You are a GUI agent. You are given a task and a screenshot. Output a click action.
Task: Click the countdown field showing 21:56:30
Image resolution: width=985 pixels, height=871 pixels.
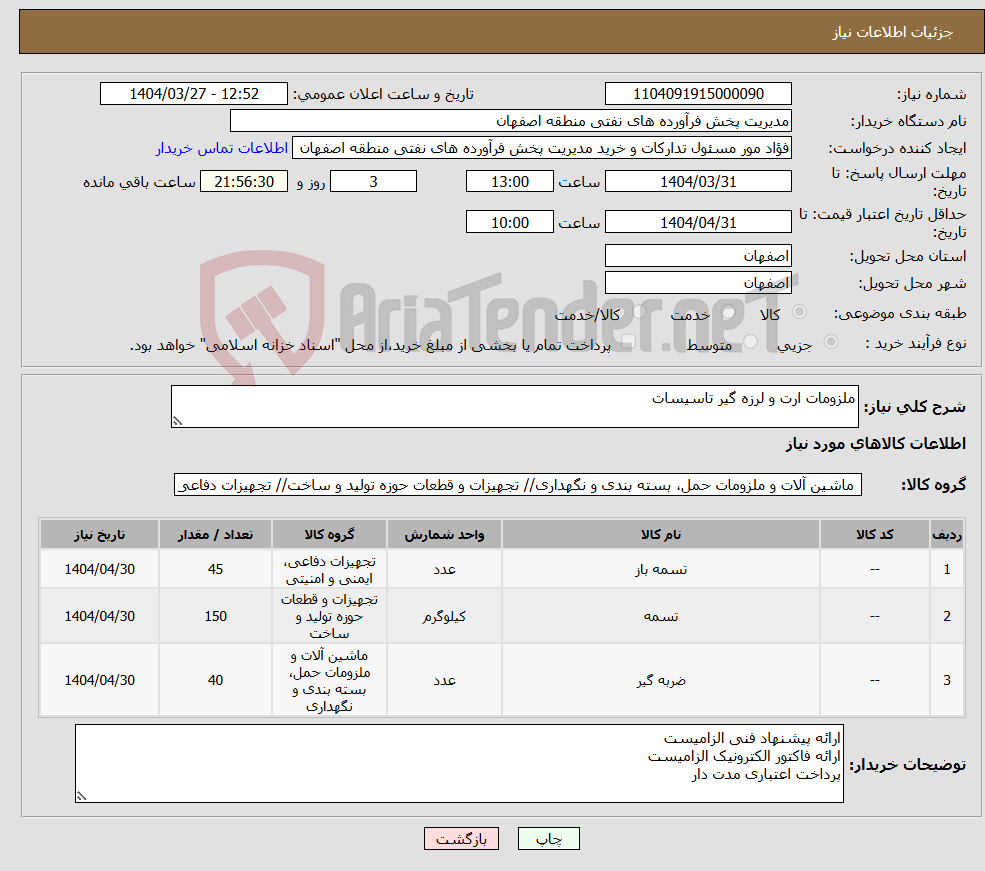tap(245, 181)
